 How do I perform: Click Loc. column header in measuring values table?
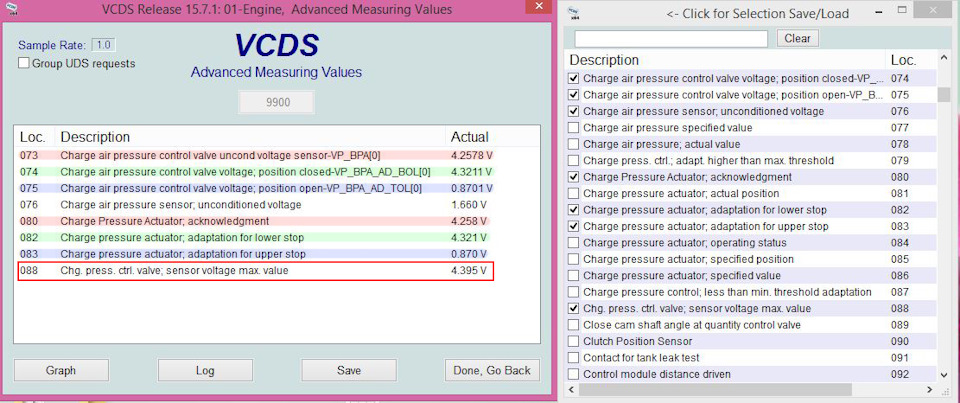coord(34,137)
